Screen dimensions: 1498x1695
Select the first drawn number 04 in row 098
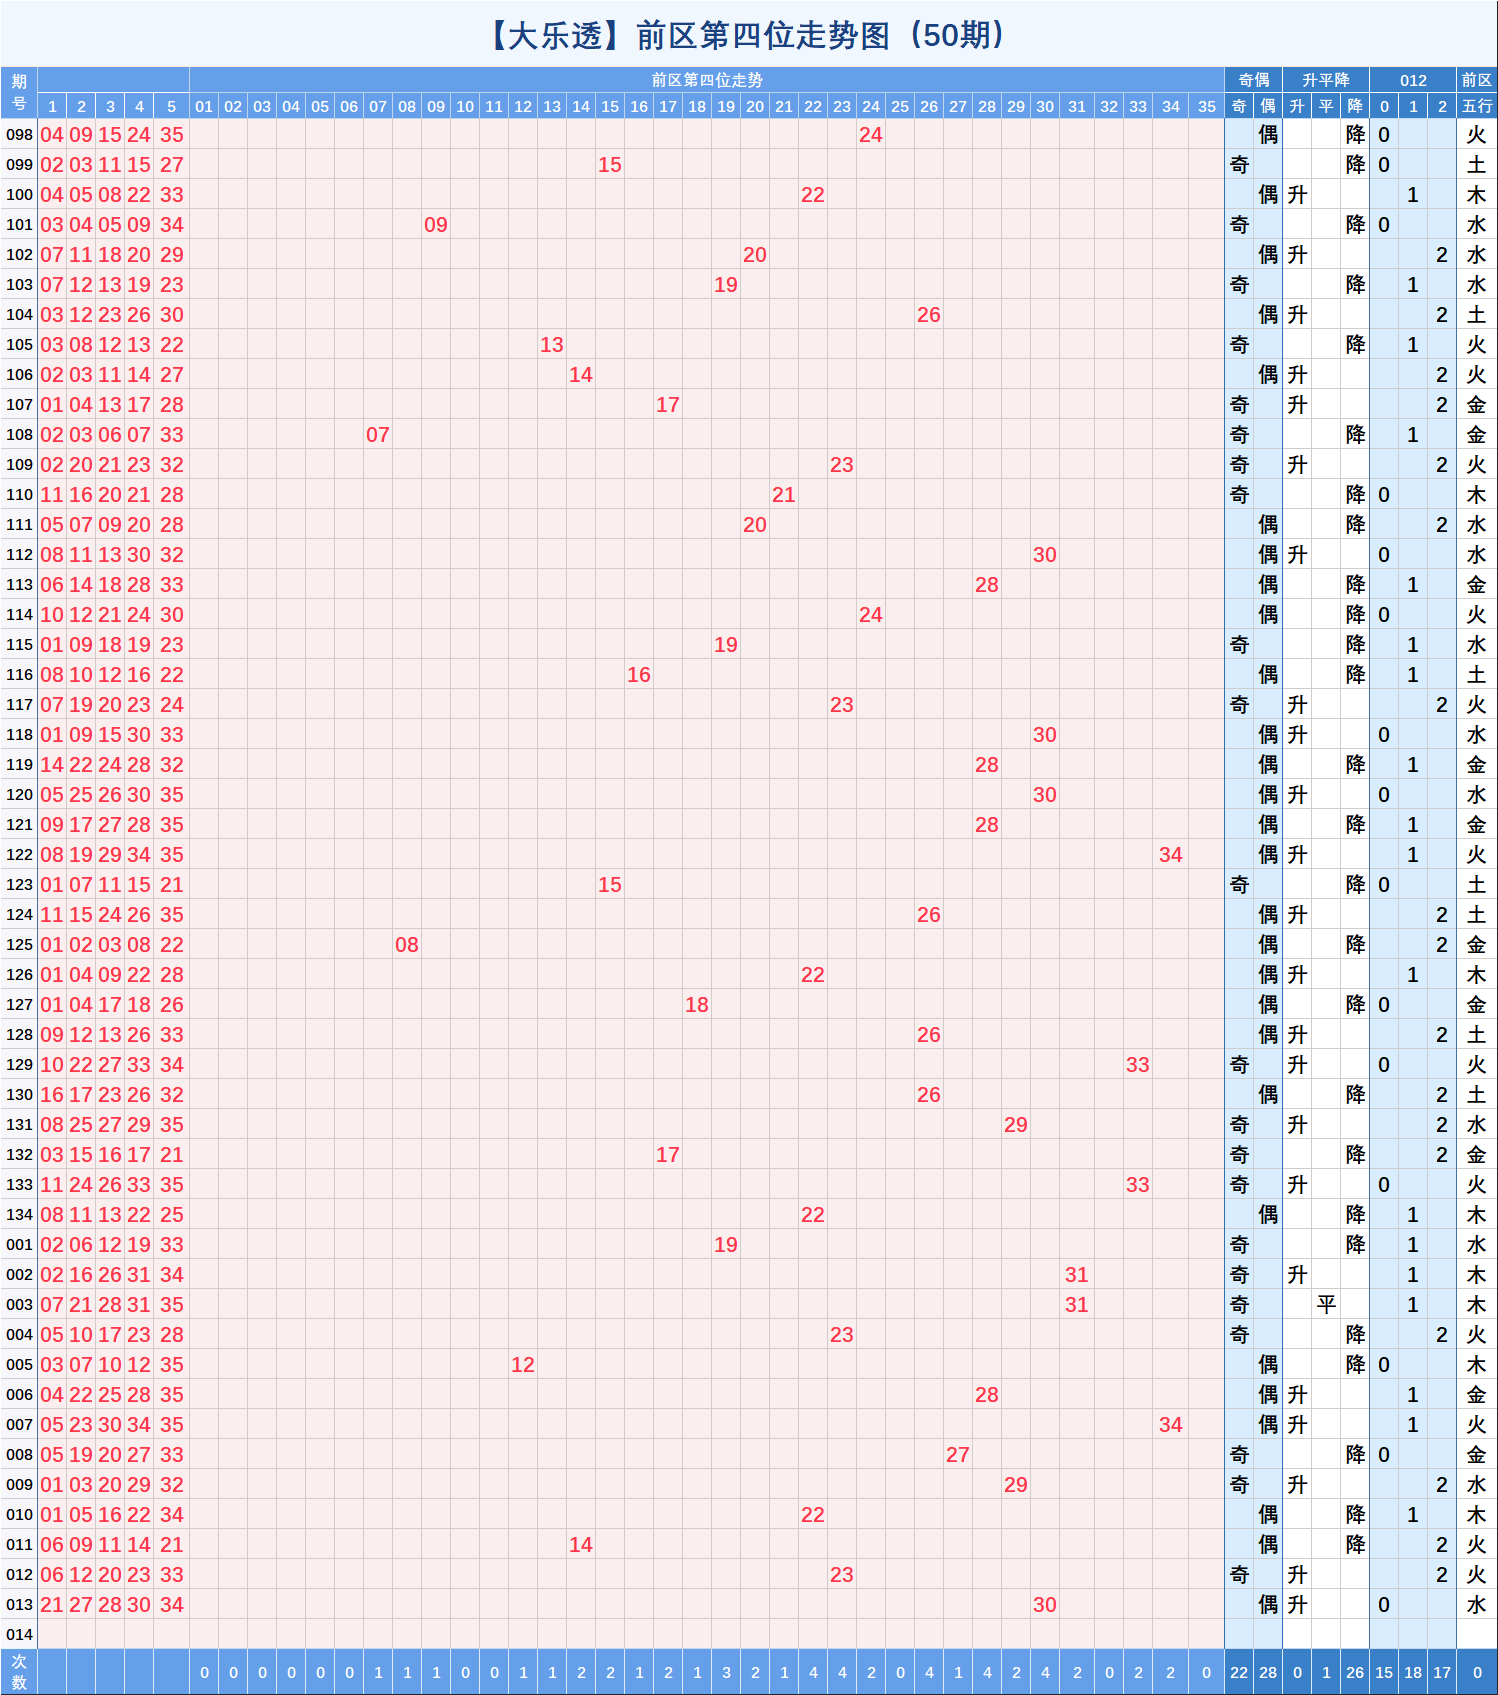[x=52, y=135]
